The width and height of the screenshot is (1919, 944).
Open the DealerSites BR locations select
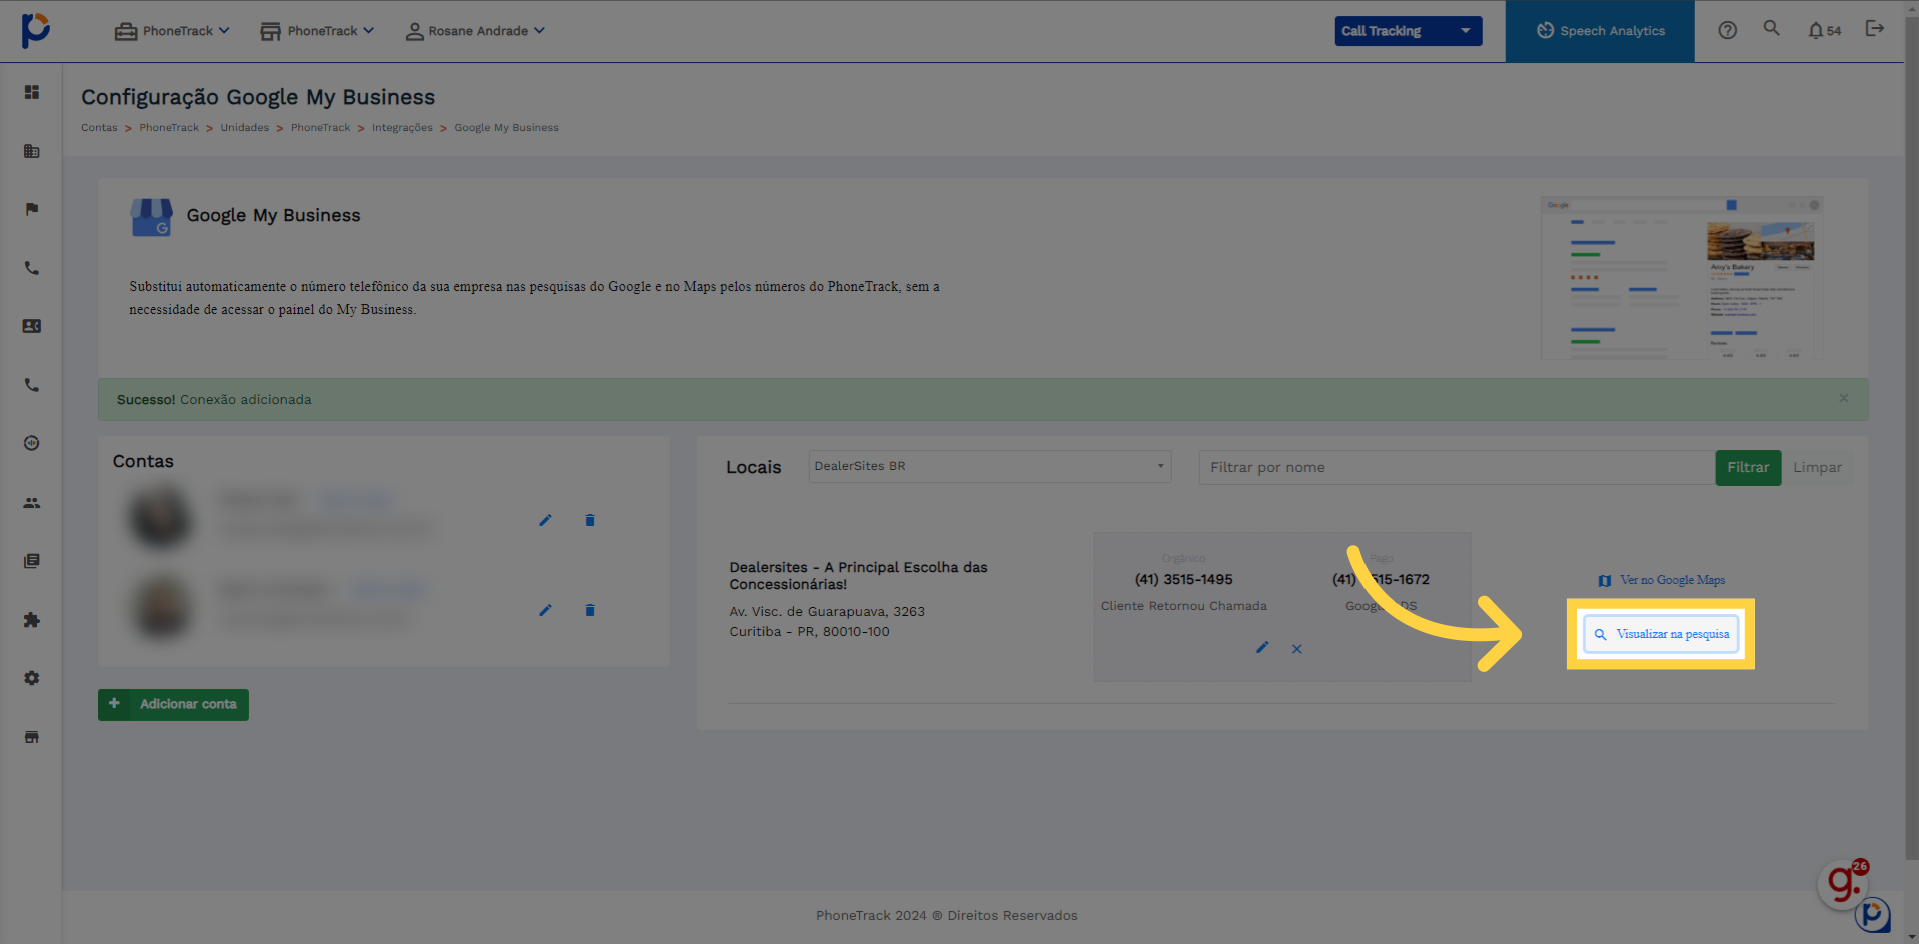pyautogui.click(x=989, y=466)
